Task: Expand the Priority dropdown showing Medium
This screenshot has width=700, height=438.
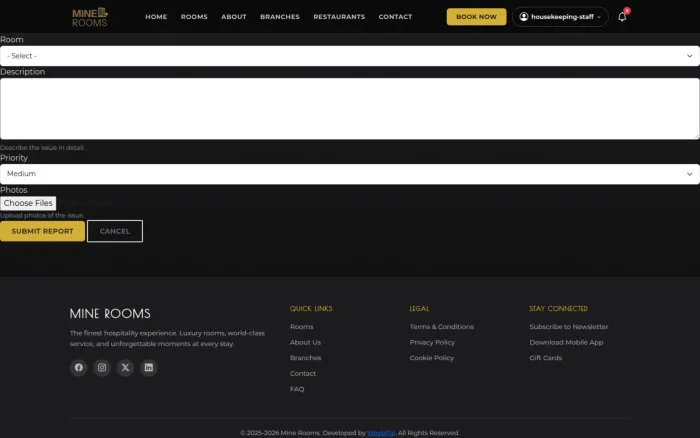Action: (350, 174)
